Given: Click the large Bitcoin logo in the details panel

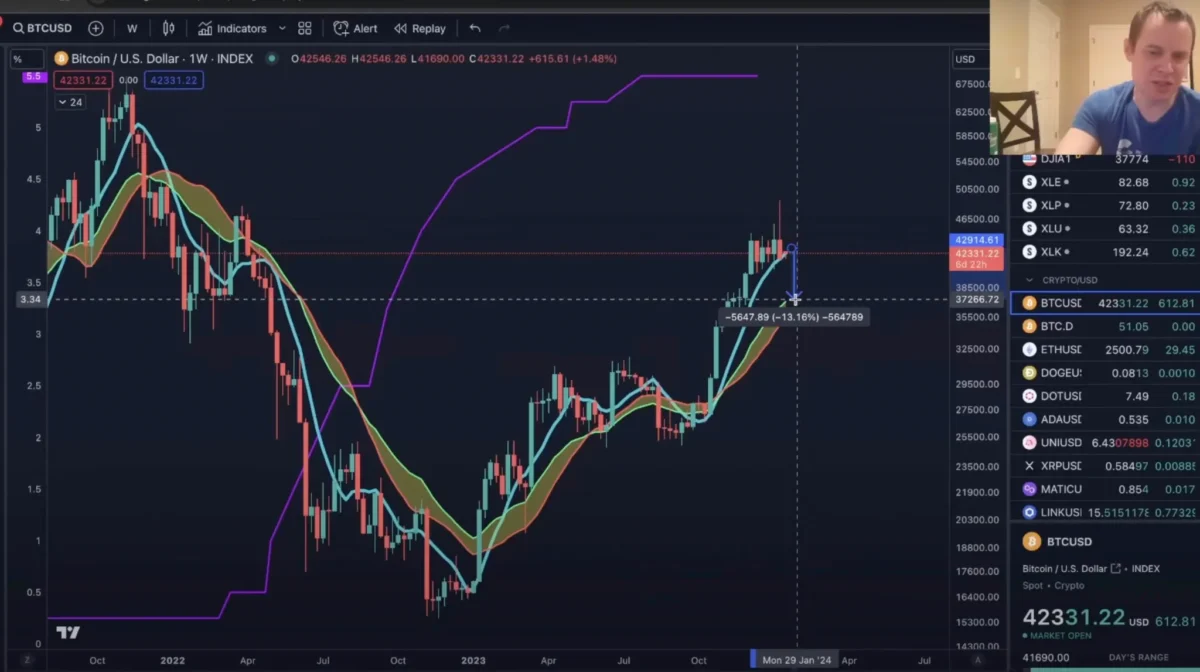Looking at the screenshot, I should pos(1031,542).
